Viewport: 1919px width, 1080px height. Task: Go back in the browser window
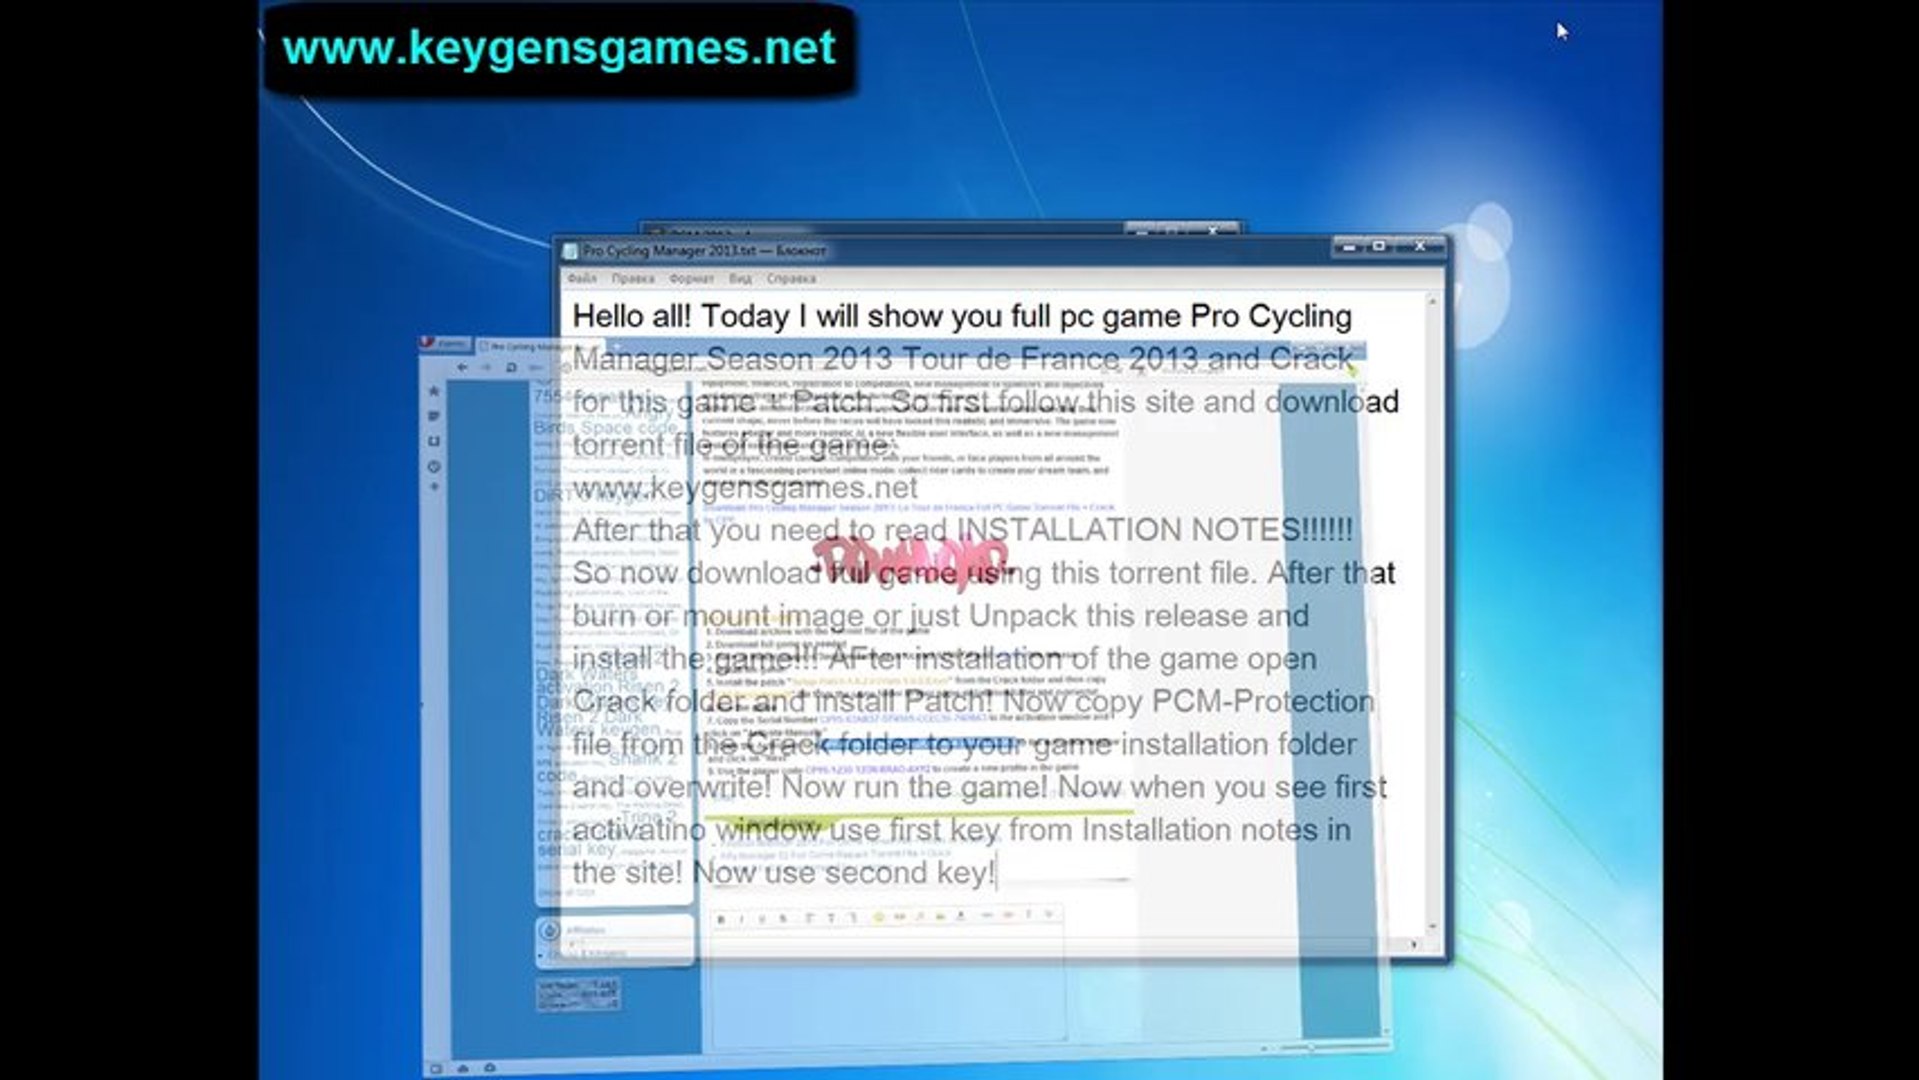coord(462,367)
